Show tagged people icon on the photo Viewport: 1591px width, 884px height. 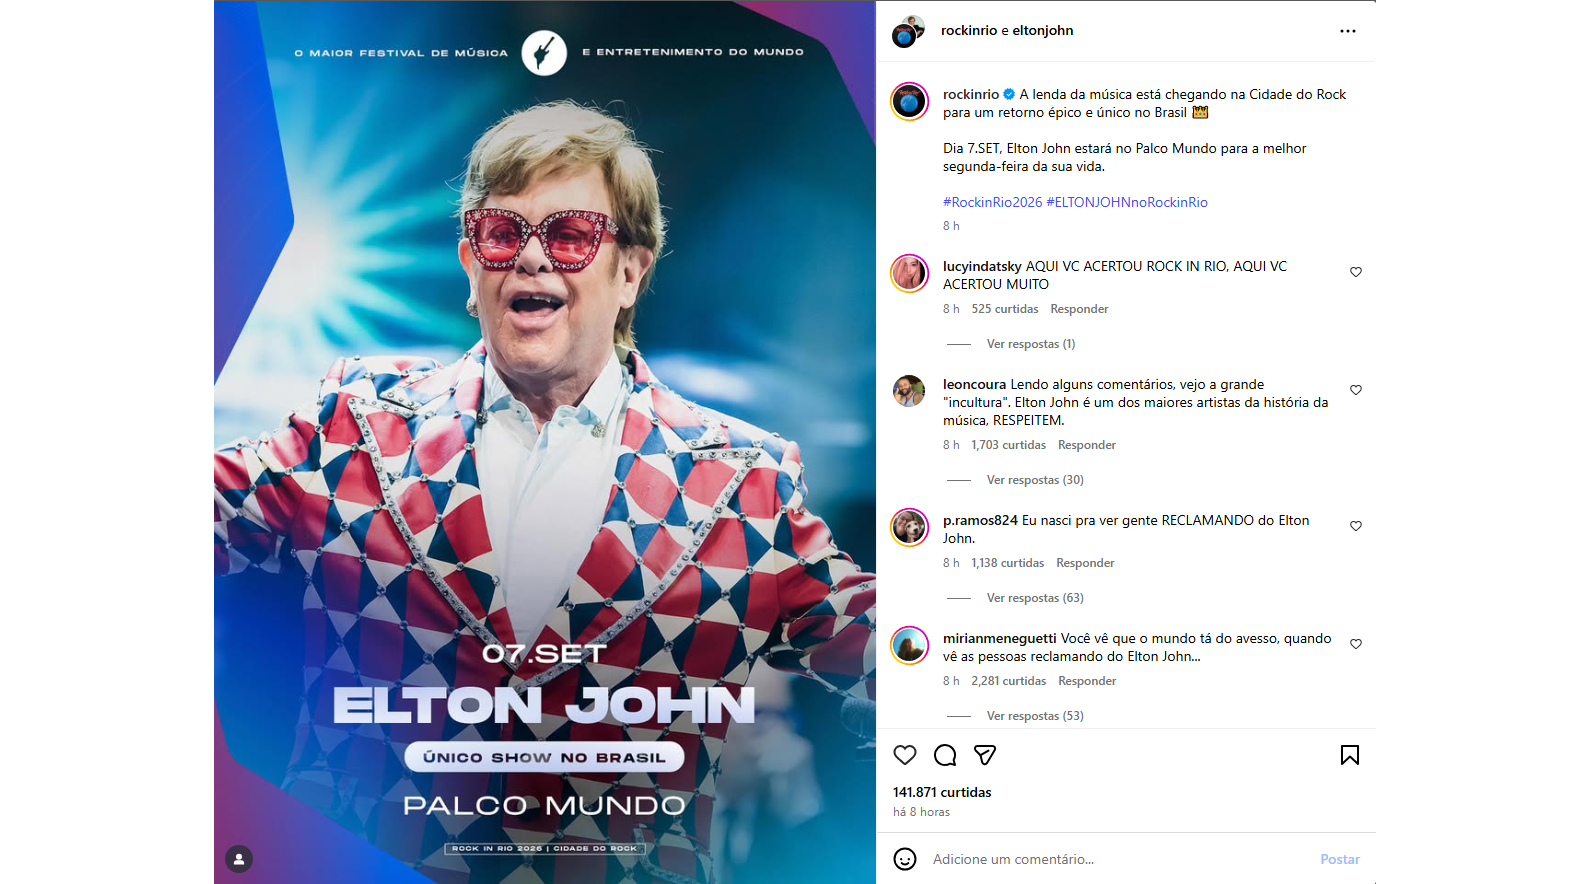tap(239, 859)
